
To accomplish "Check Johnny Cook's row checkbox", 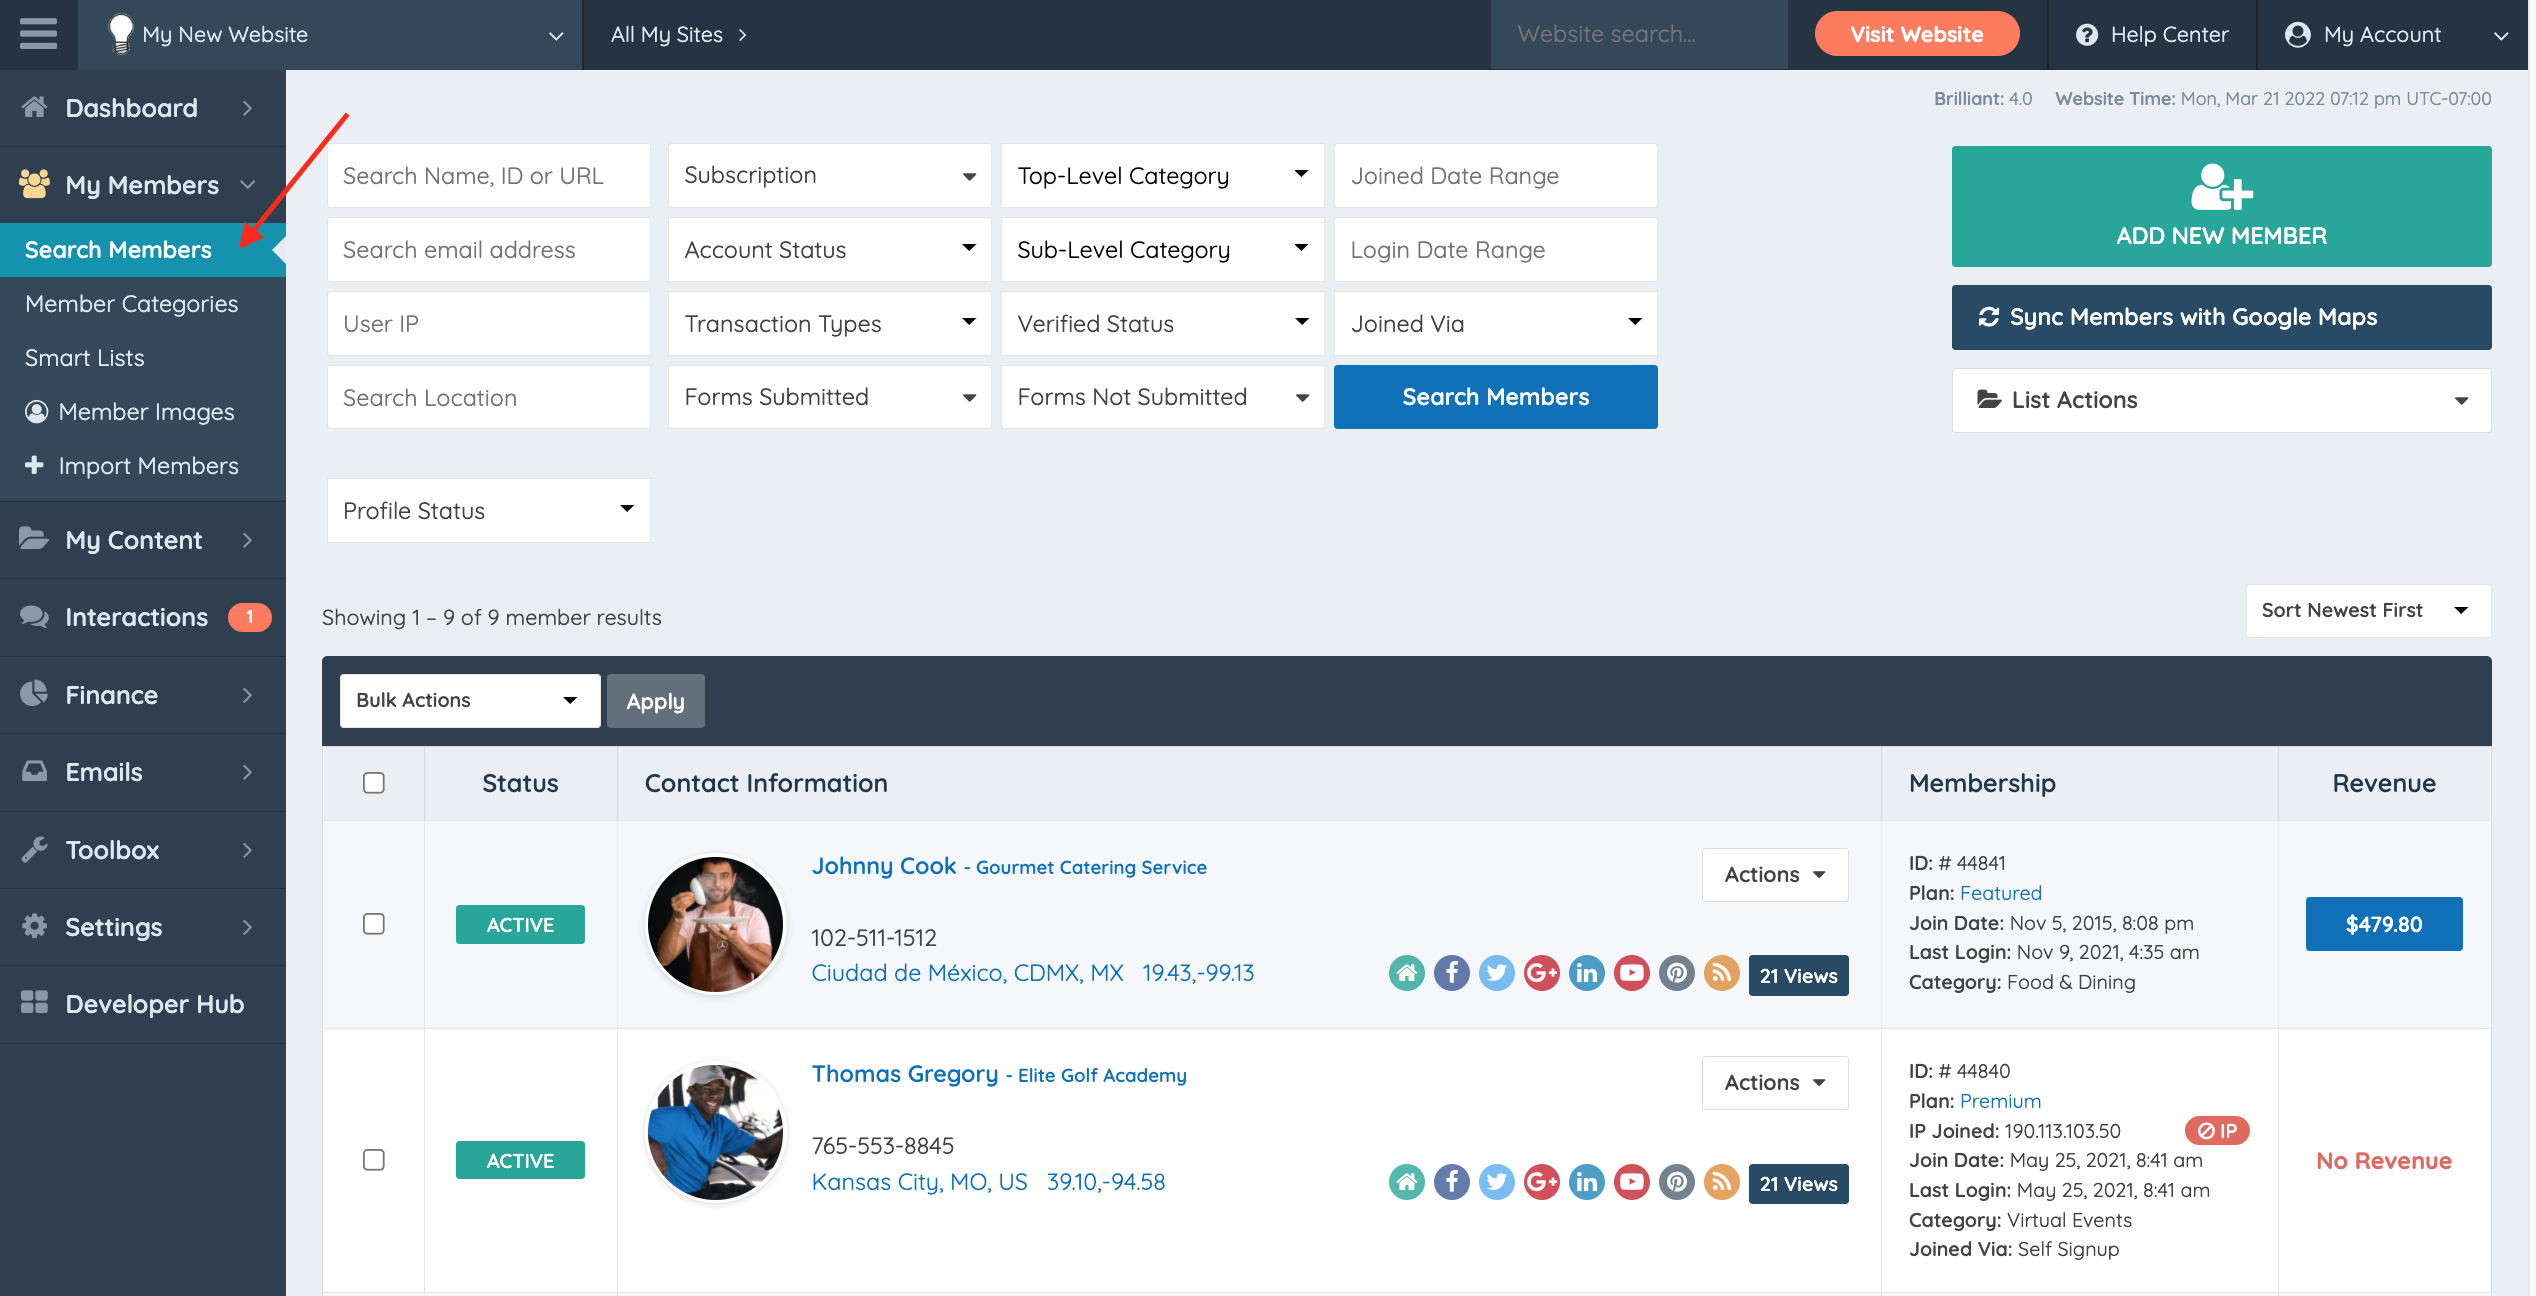I will [374, 924].
